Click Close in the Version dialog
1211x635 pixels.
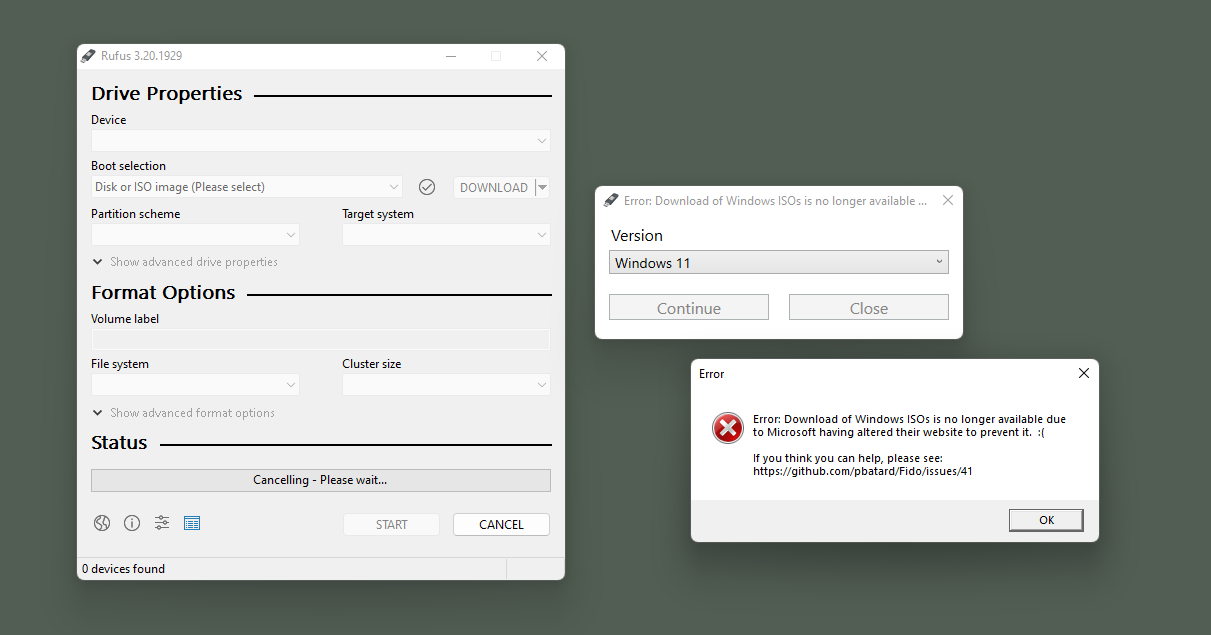click(x=869, y=308)
